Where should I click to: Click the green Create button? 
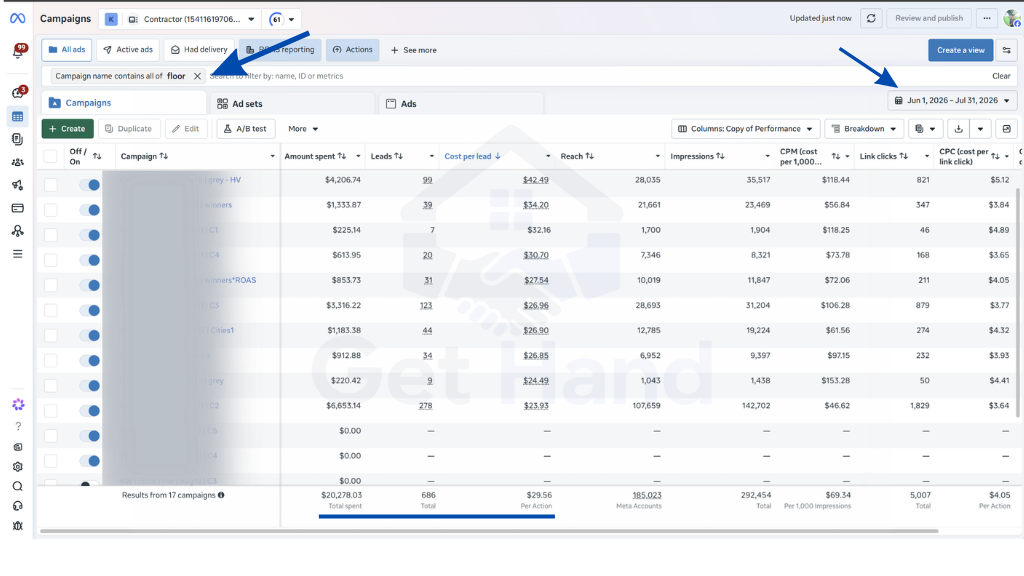(x=68, y=129)
